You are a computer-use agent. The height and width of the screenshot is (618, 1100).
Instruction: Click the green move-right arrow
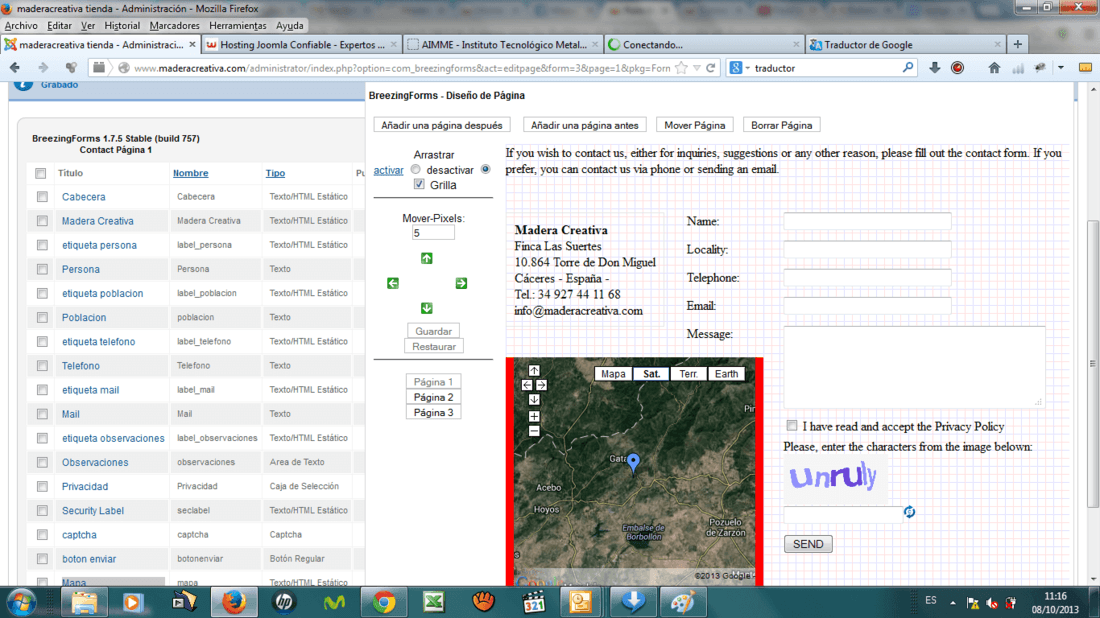click(x=461, y=283)
